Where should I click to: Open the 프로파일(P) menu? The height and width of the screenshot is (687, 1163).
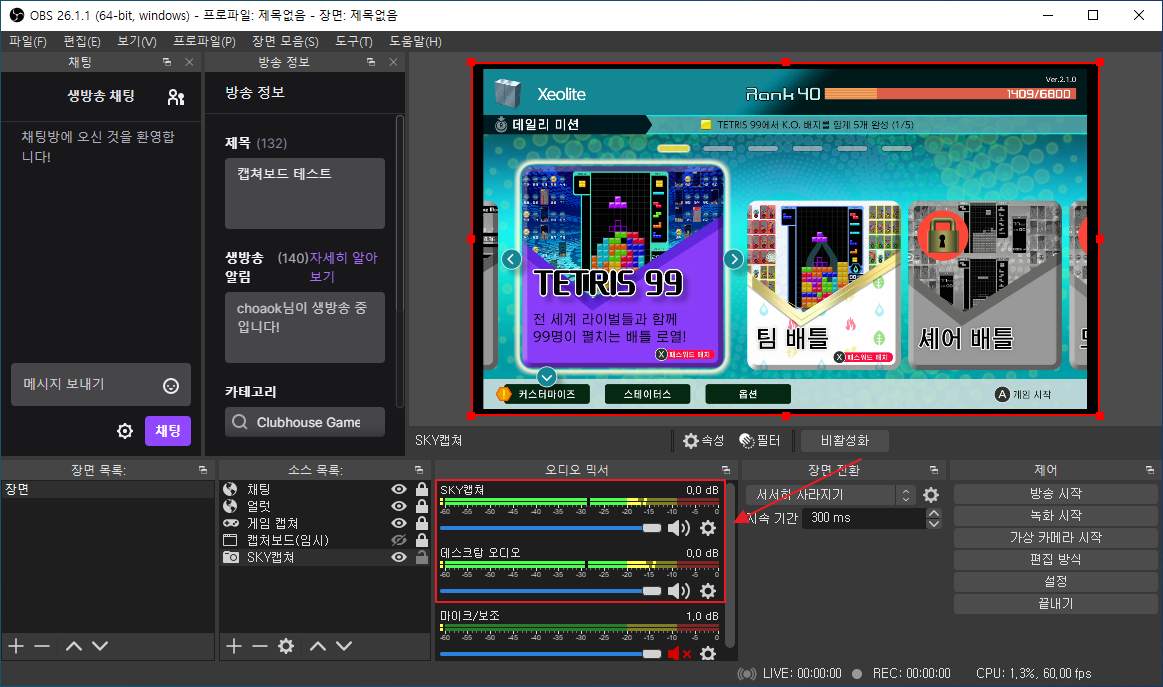coord(204,42)
